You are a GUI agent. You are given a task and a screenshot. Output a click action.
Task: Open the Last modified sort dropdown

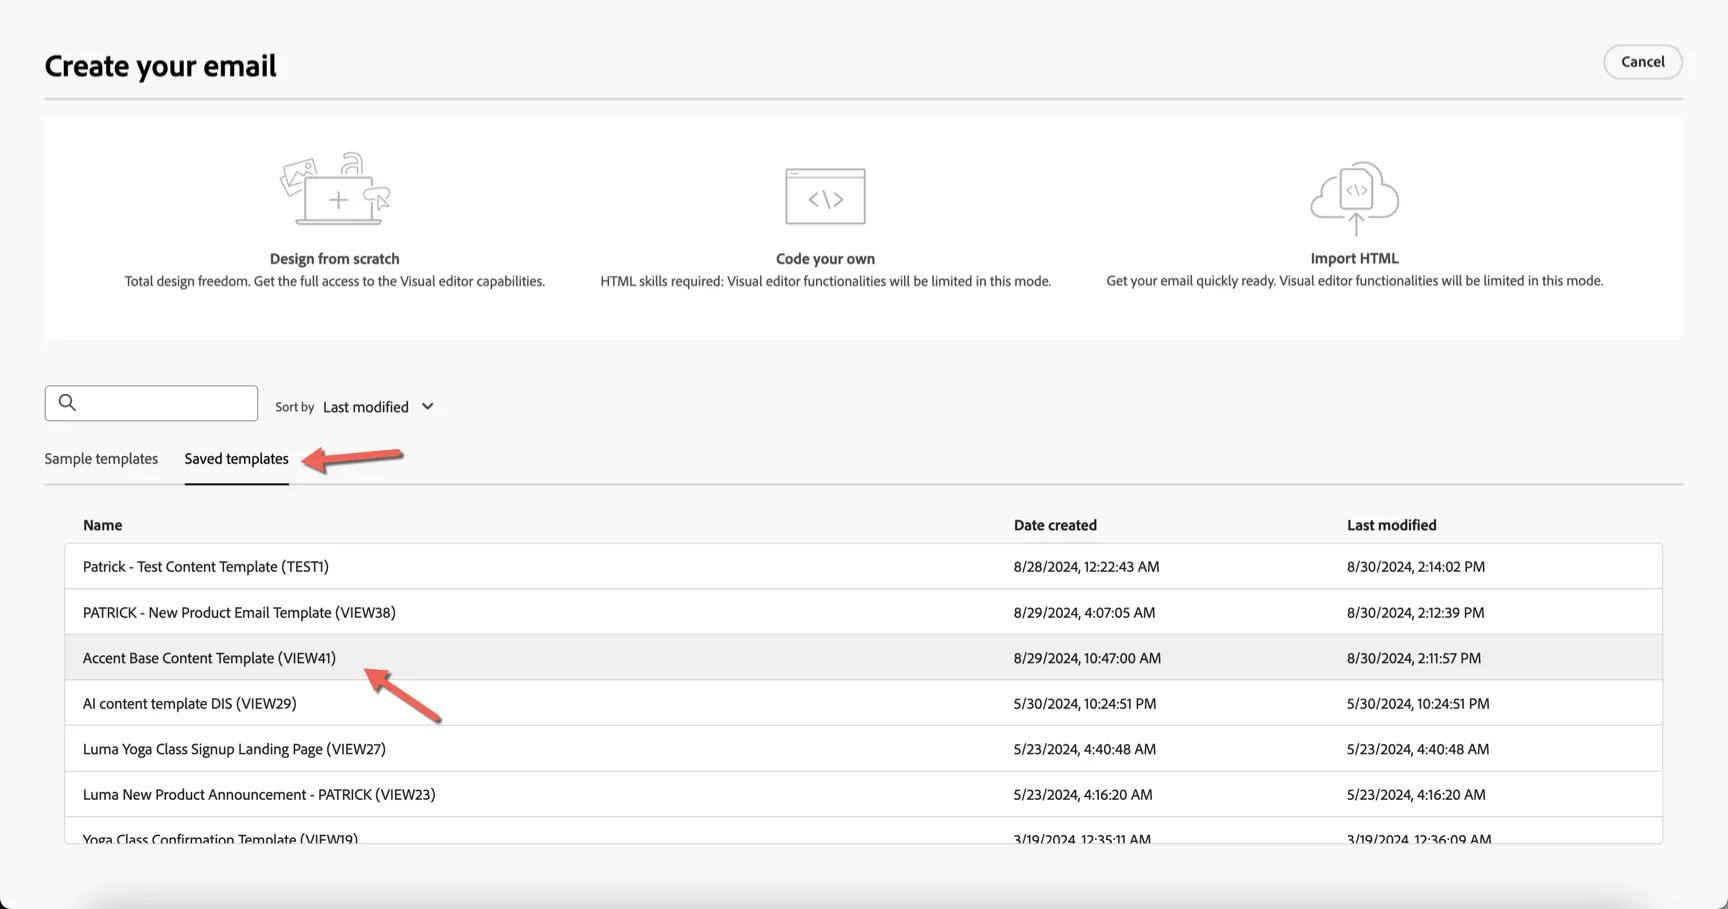click(378, 407)
